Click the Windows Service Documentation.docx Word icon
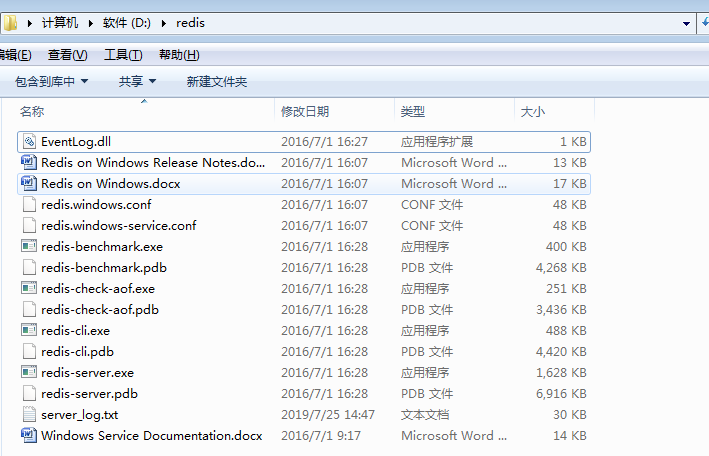Viewport: 709px width, 456px height. (29, 435)
